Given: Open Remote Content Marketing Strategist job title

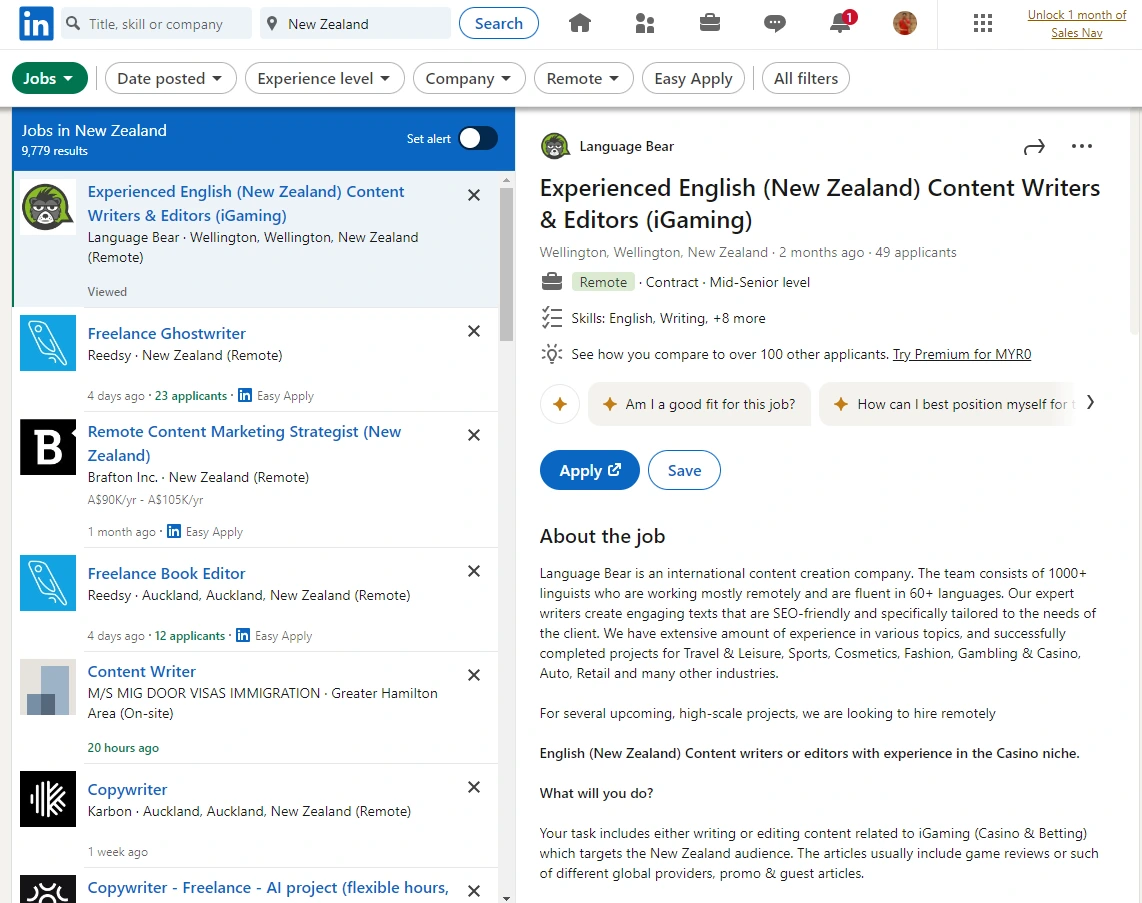Looking at the screenshot, I should (244, 443).
